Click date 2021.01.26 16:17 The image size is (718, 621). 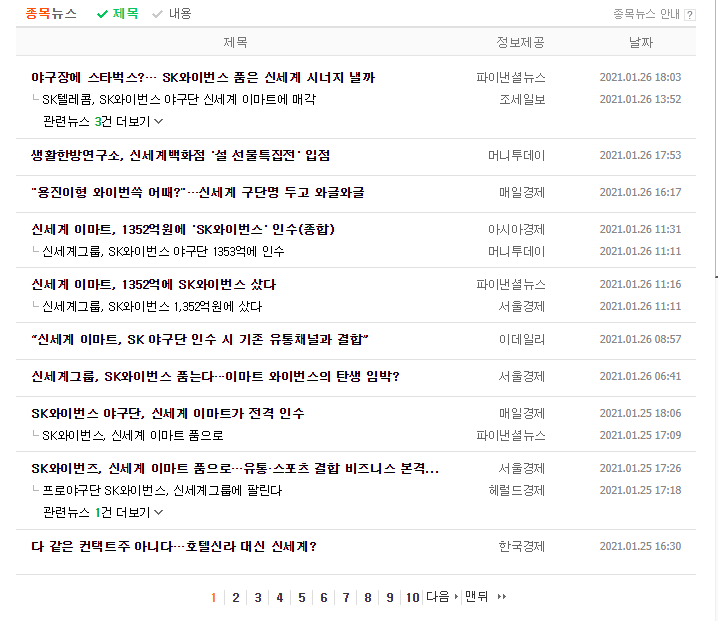pos(640,192)
